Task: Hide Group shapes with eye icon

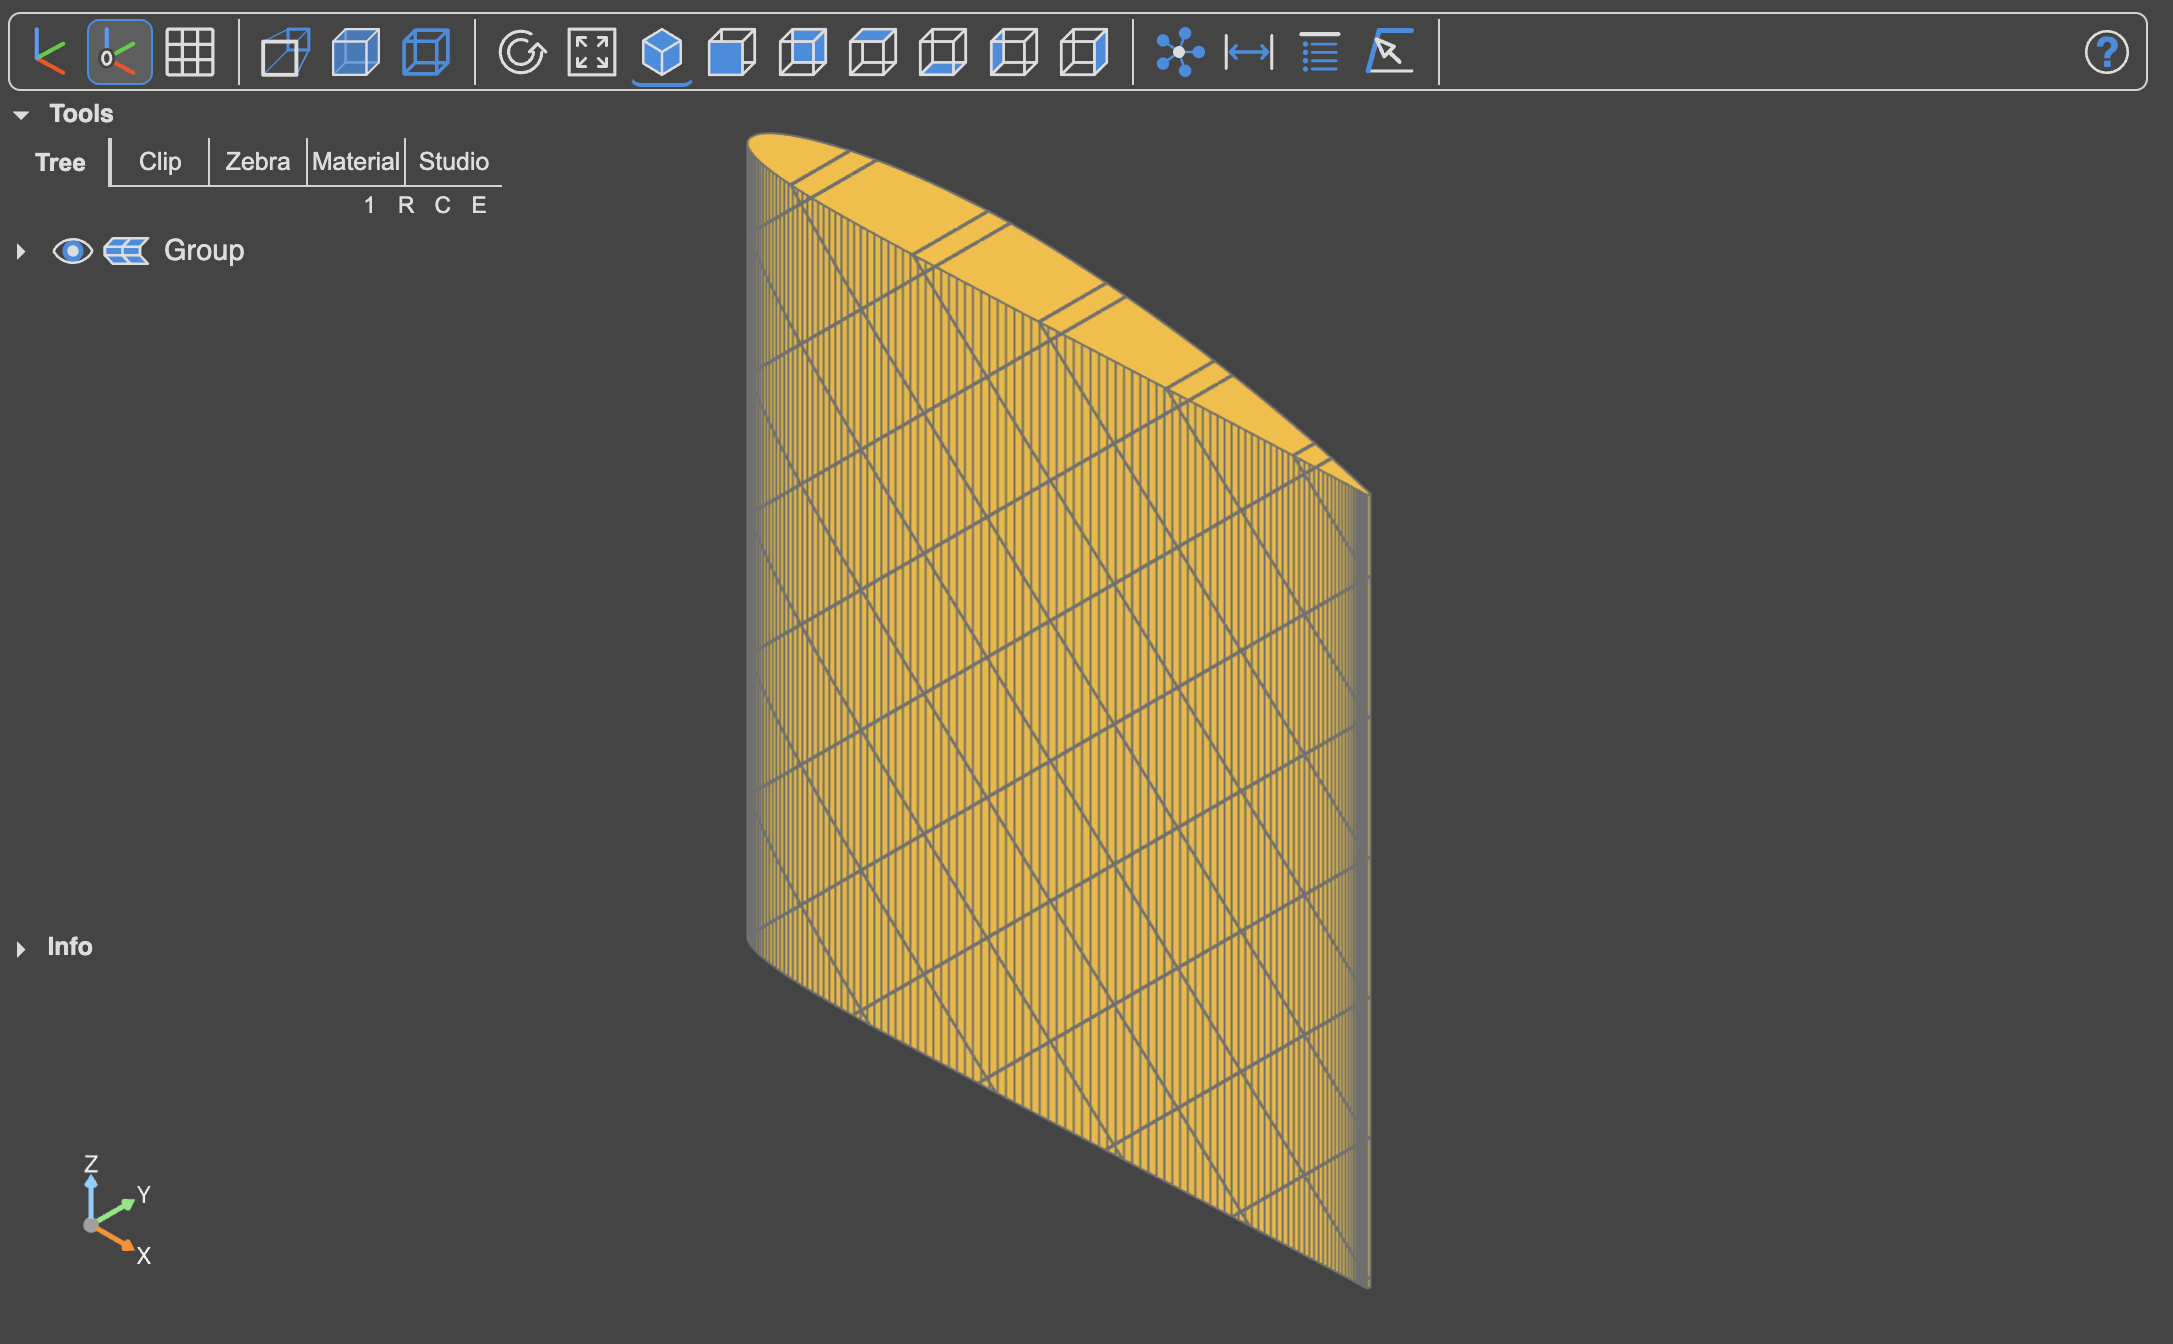Action: tap(72, 251)
